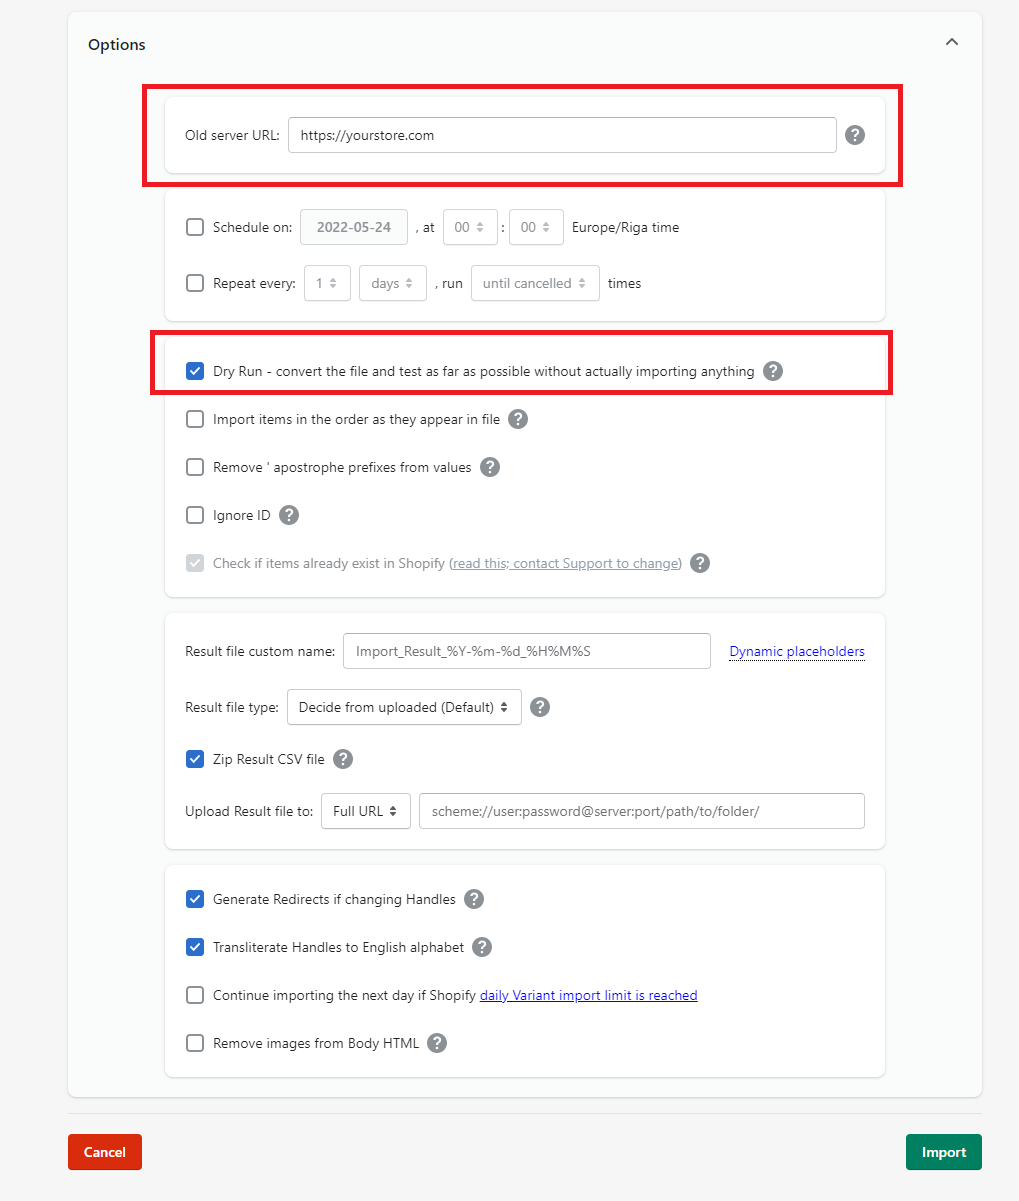Viewport: 1019px width, 1201px height.
Task: Open the Result file type dropdown
Action: tap(404, 707)
